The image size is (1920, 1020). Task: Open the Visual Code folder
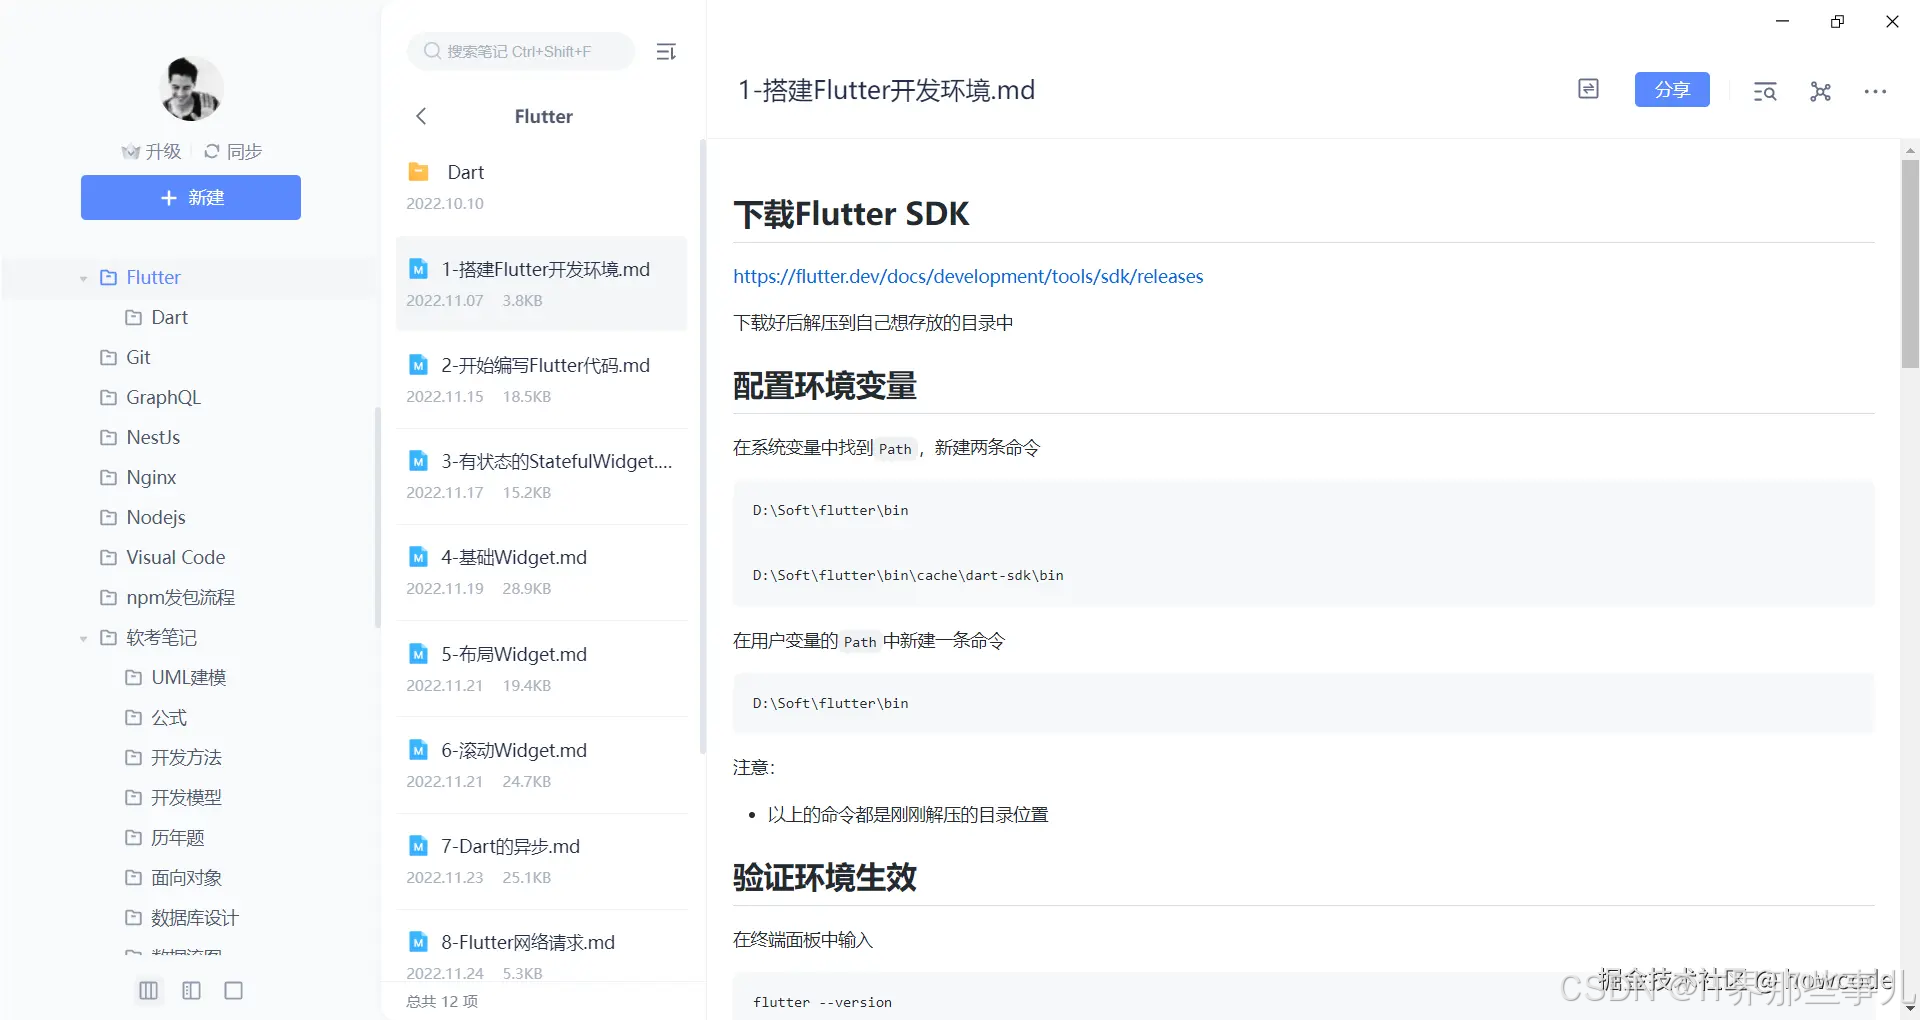175,557
